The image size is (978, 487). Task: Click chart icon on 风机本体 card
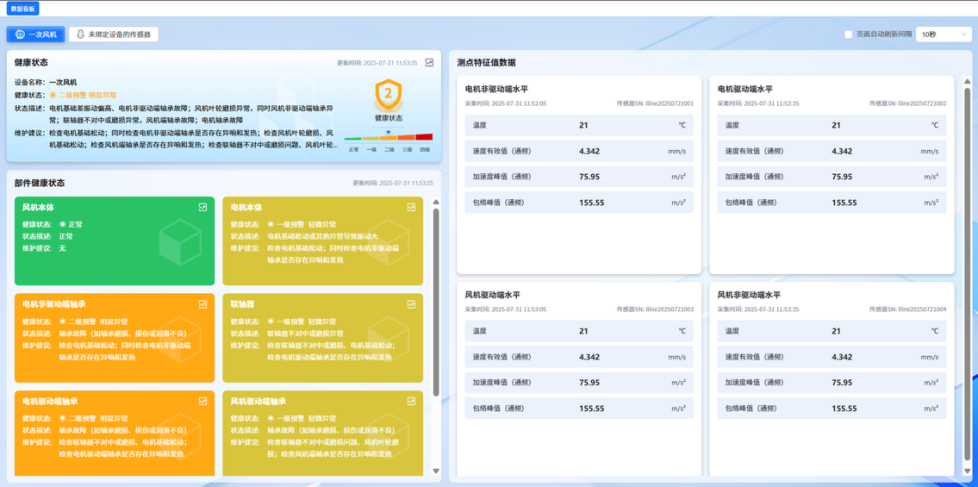203,207
